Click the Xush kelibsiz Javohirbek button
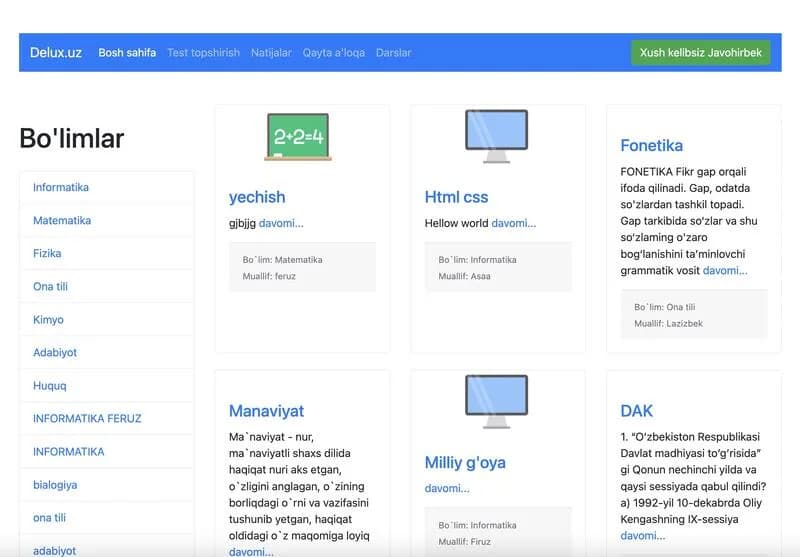Viewport: 800px width, 557px height. [701, 53]
